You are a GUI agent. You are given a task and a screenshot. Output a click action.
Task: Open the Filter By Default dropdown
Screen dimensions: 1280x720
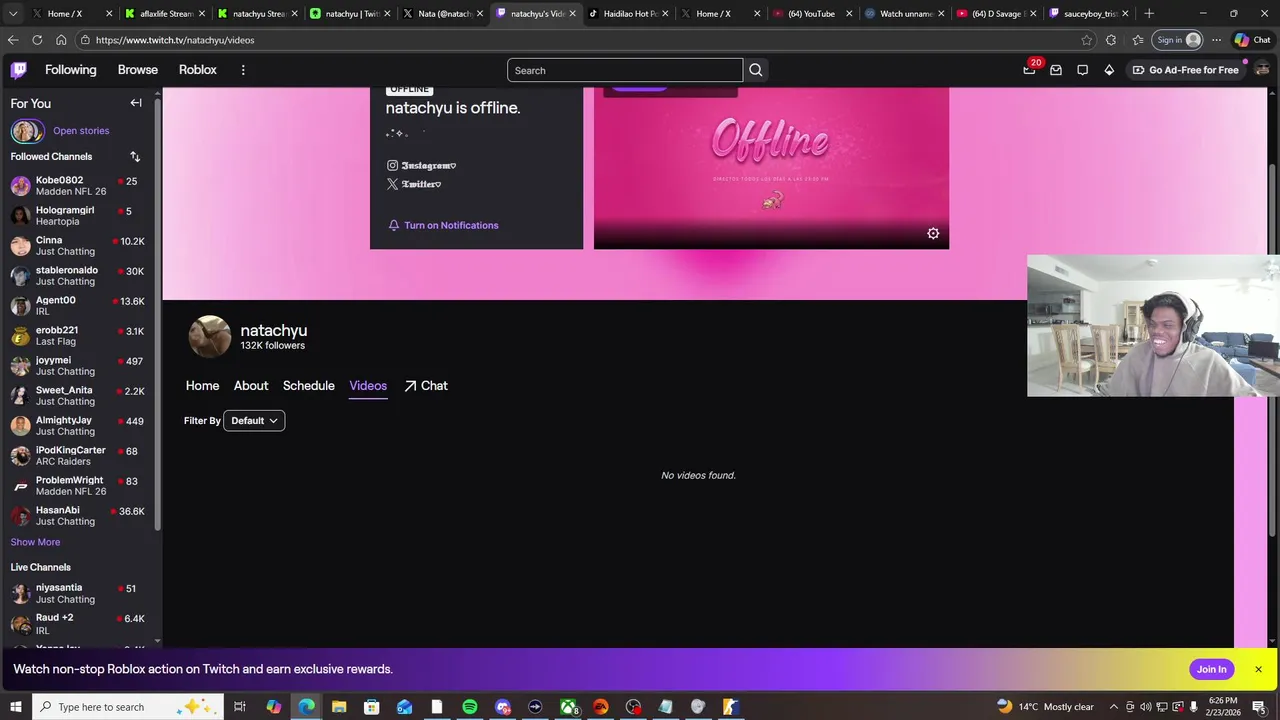pos(254,421)
